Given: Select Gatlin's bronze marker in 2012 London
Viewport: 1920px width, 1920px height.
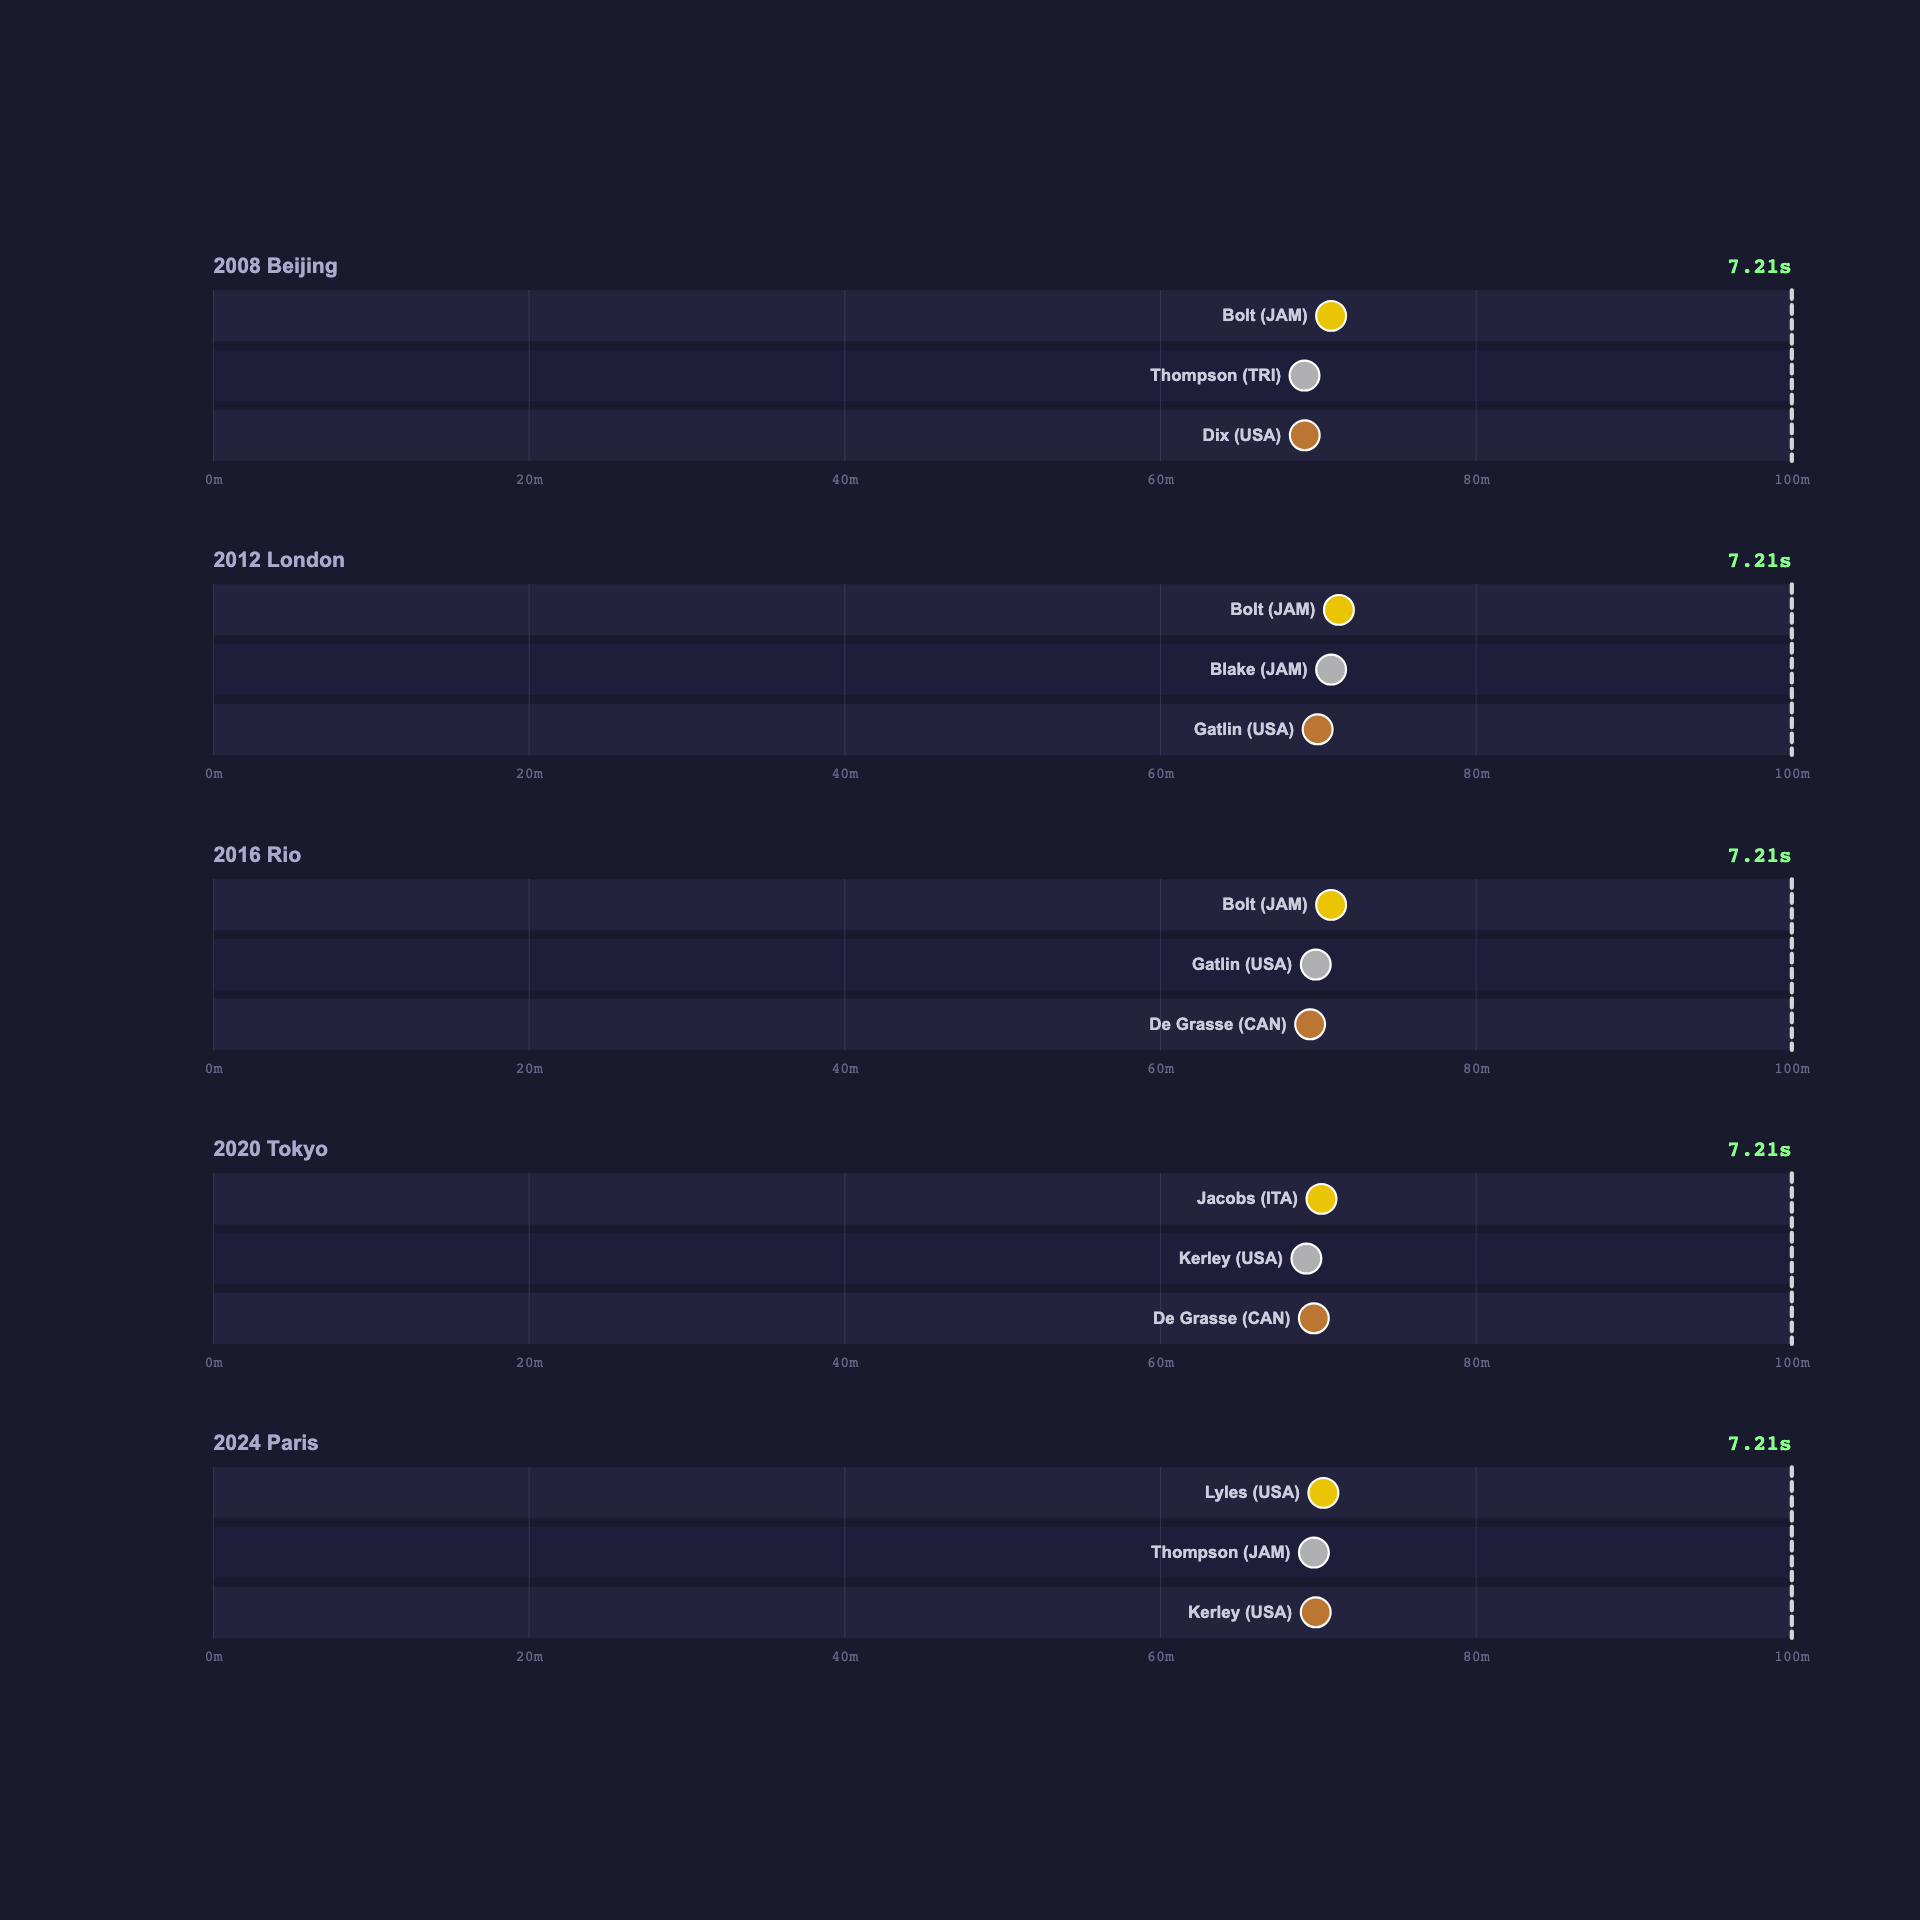Looking at the screenshot, I should [x=1317, y=730].
